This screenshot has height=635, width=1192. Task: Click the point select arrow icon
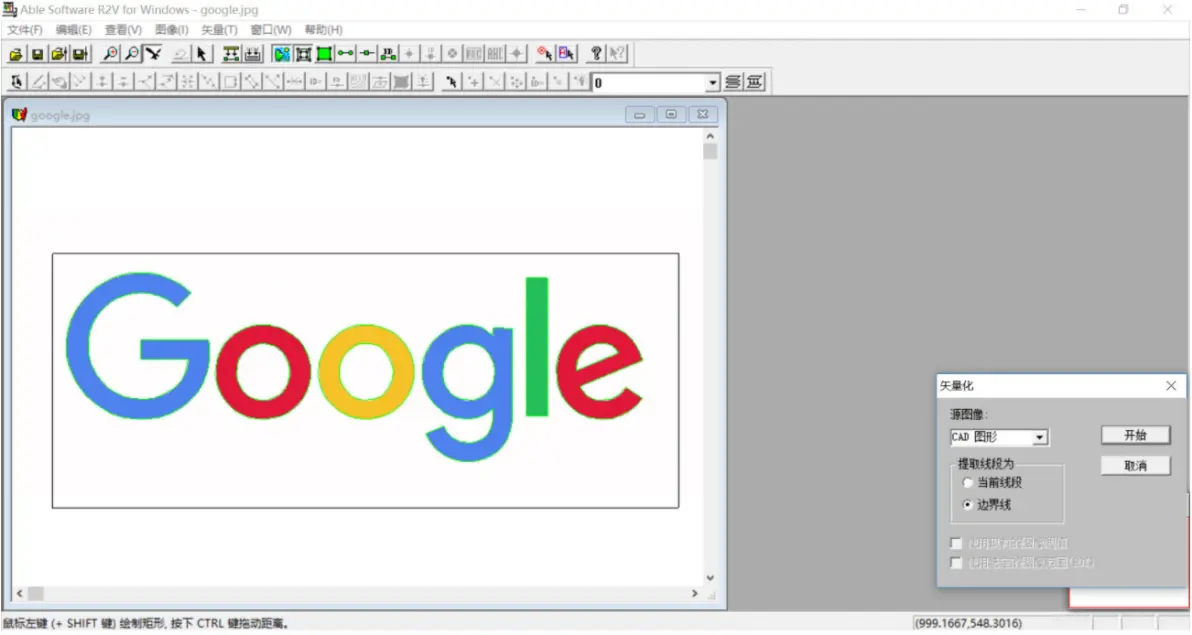(452, 82)
